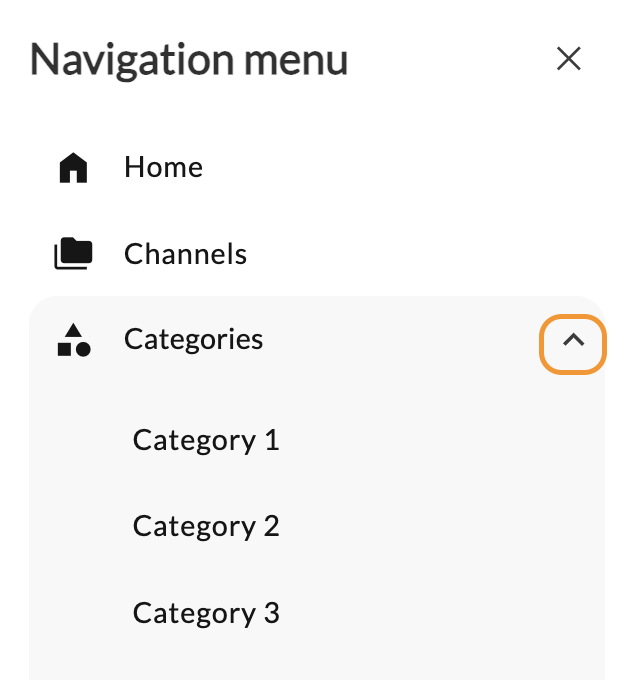Select the triangle-square-circle Categories glyph
Image resolution: width=621 pixels, height=680 pixels.
pyautogui.click(x=74, y=340)
